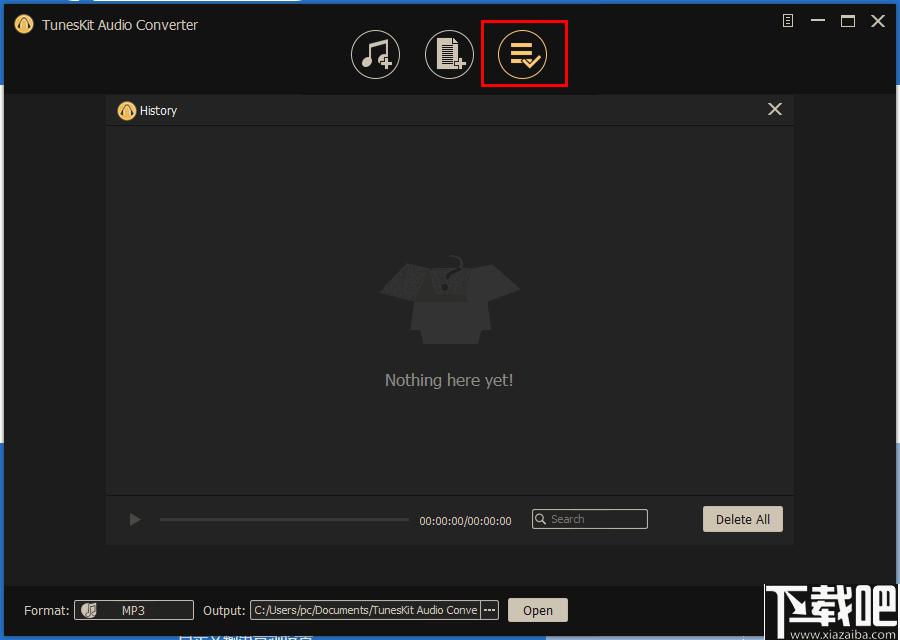The image size is (900, 640).
Task: Click the magnifier search icon
Action: point(540,519)
